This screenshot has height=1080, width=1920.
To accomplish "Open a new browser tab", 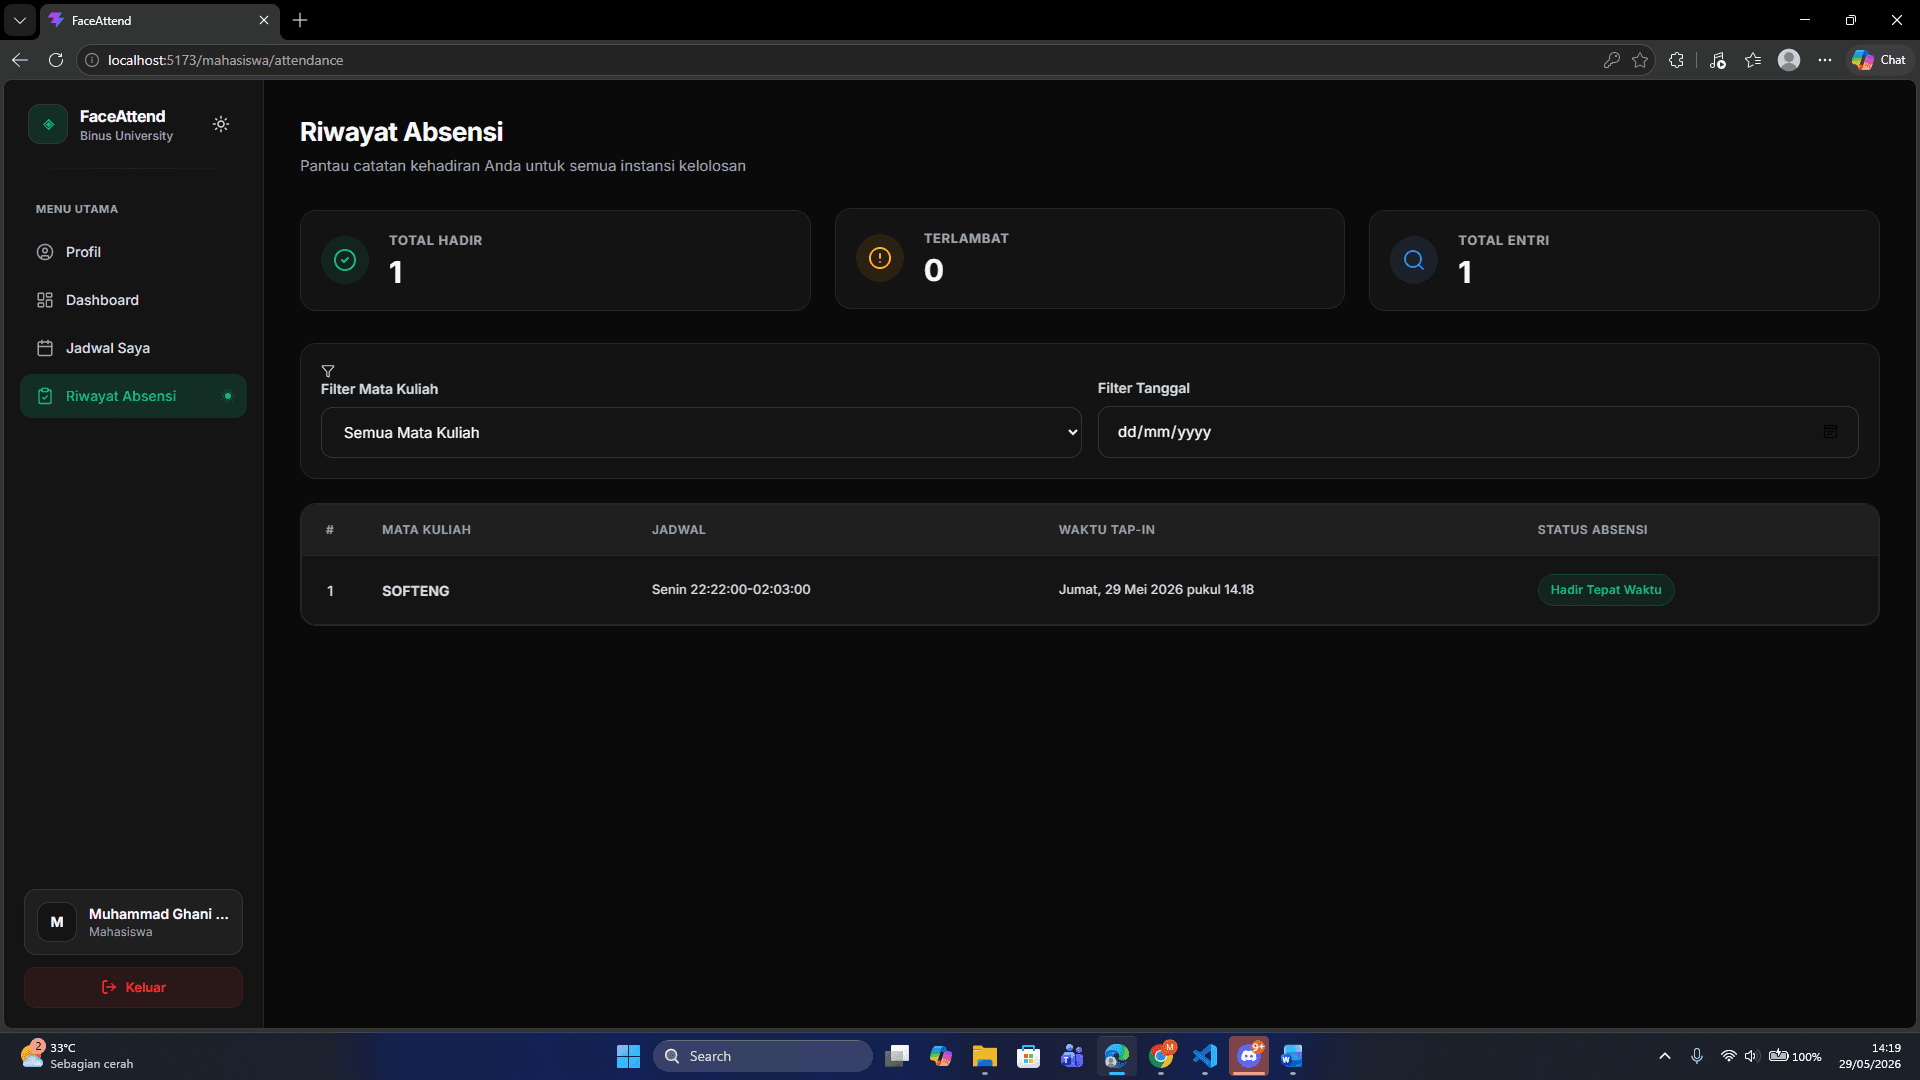I will point(300,20).
